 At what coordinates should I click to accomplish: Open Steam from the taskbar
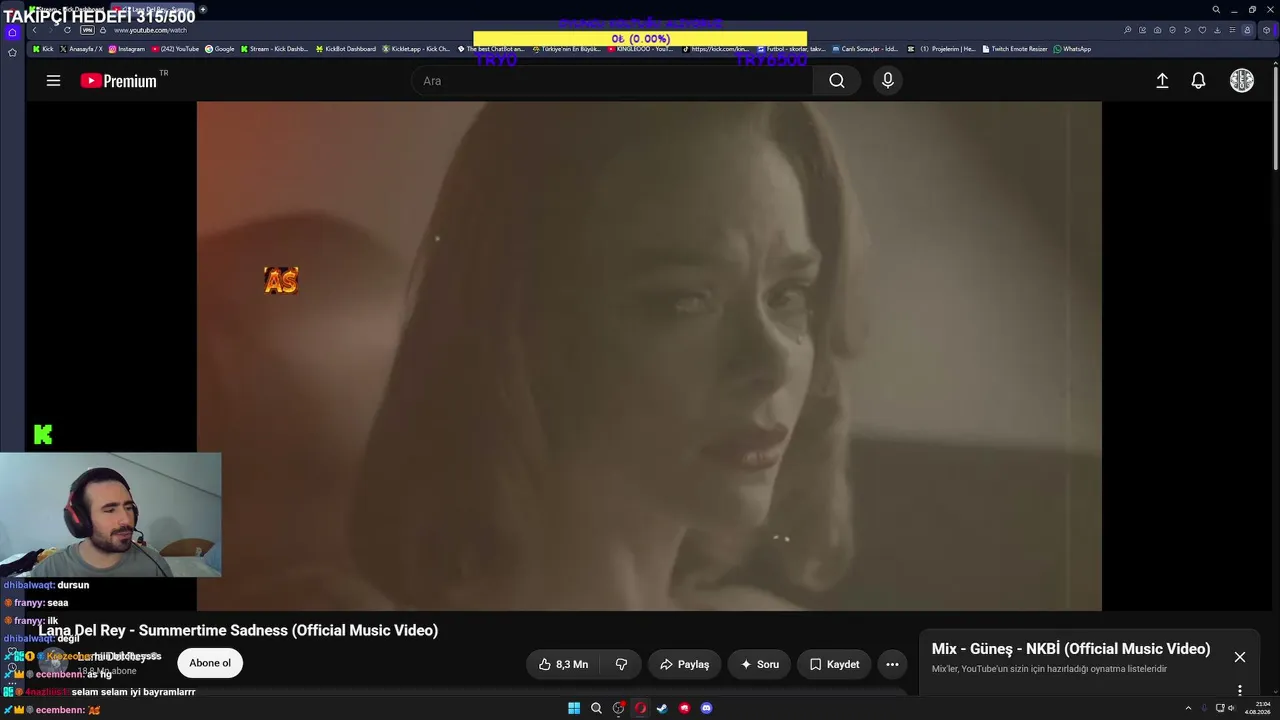662,708
